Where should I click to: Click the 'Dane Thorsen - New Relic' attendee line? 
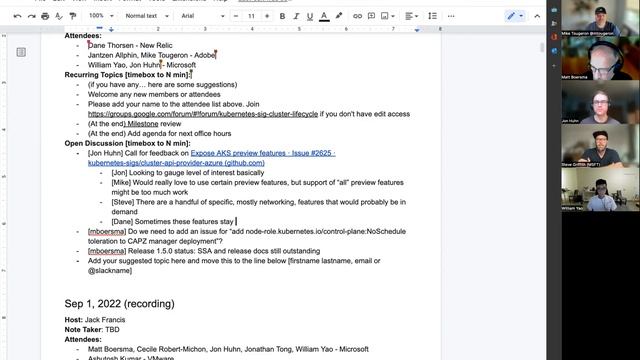(130, 45)
